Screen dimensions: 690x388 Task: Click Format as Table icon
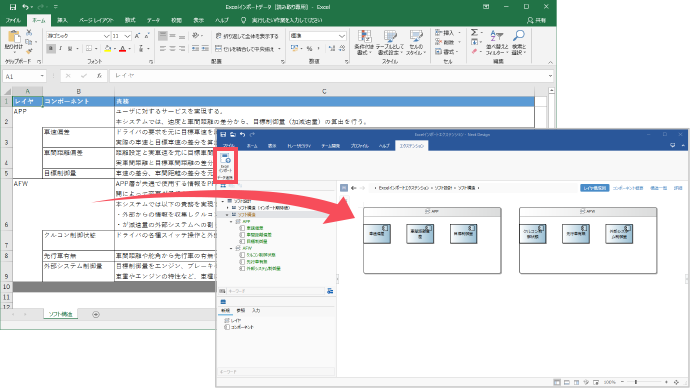[x=389, y=43]
